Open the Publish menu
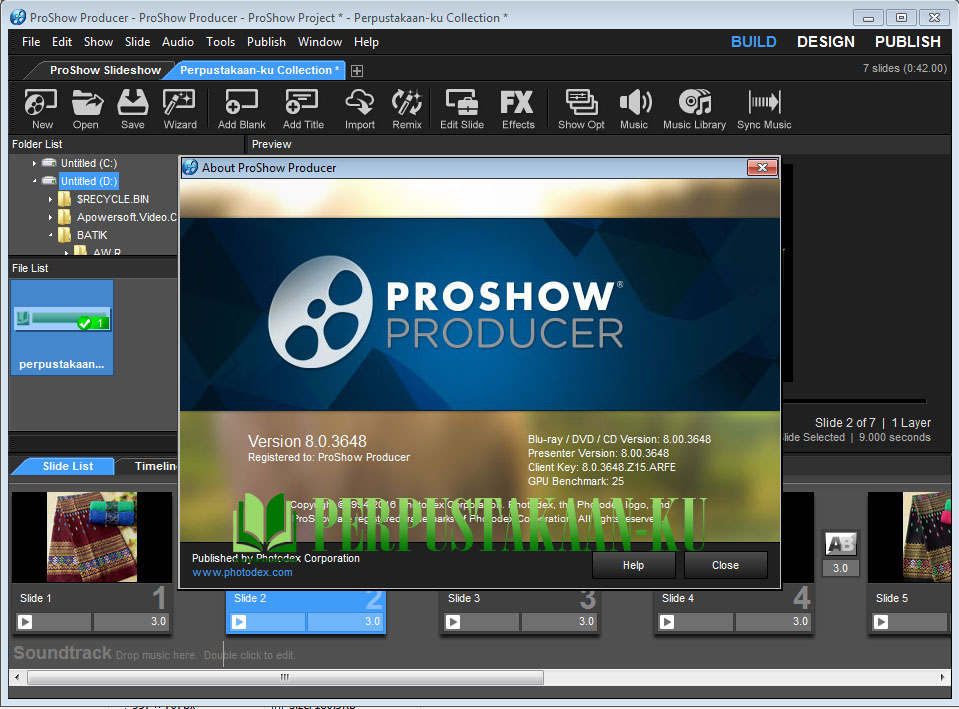959x709 pixels. click(x=267, y=42)
